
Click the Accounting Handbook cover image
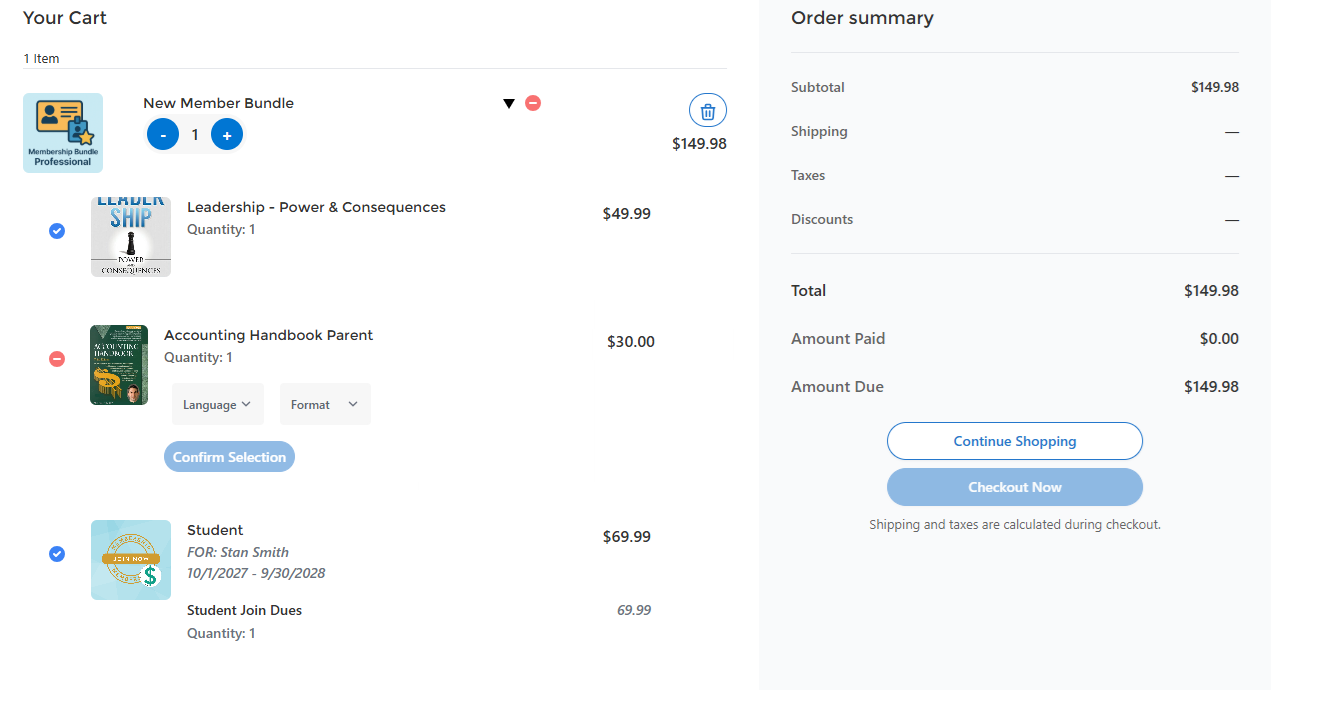119,365
